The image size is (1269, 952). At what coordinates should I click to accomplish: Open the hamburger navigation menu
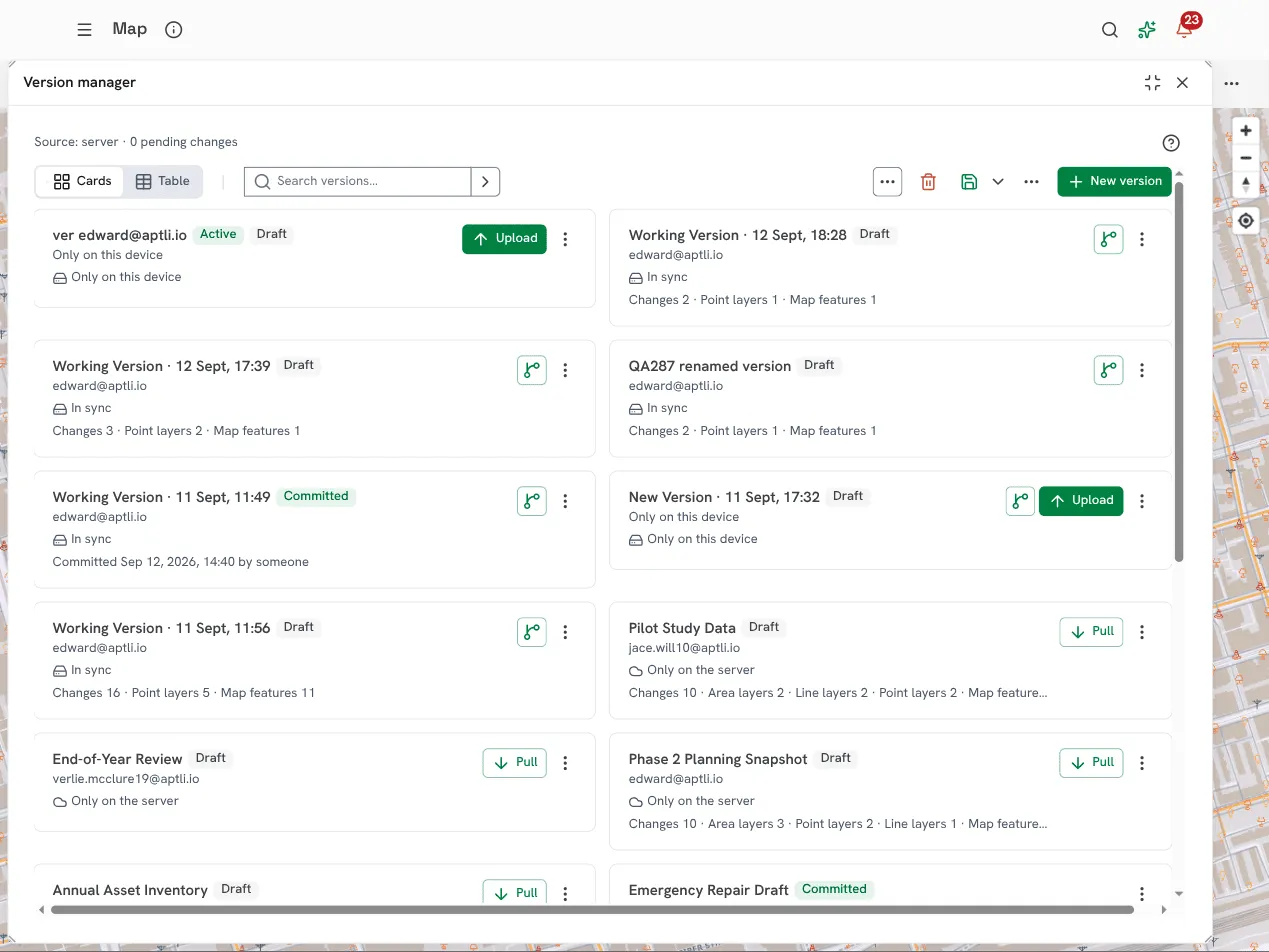85,30
